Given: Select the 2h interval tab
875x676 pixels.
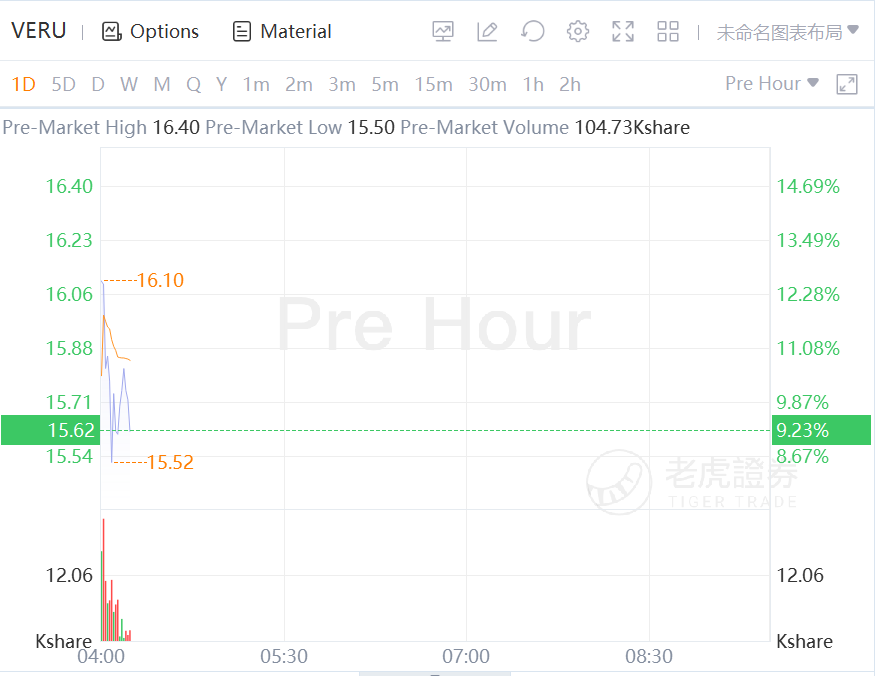Looking at the screenshot, I should pyautogui.click(x=570, y=84).
